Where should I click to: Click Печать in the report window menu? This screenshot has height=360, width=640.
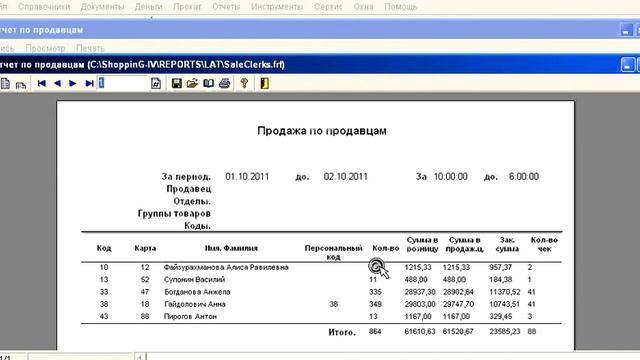point(90,48)
